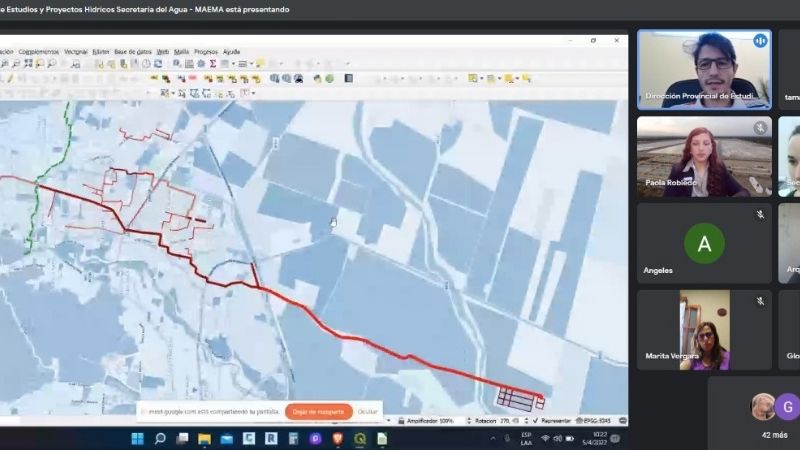Click the taskbar search icon
This screenshot has width=800, height=450.
[159, 438]
